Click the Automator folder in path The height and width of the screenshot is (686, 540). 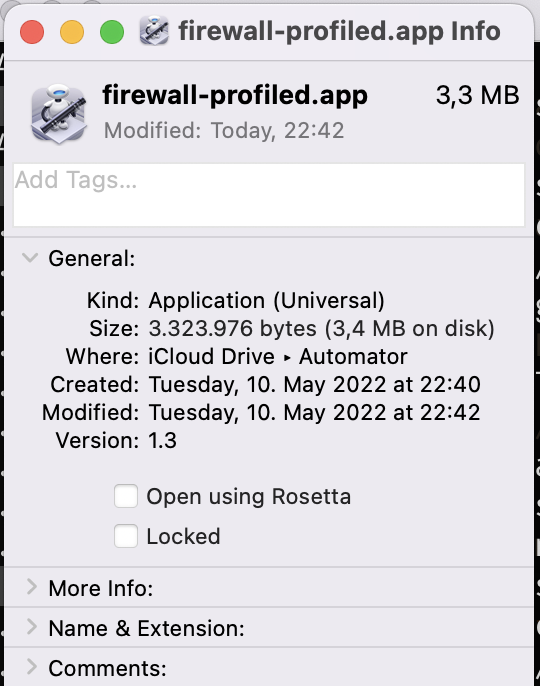353,356
